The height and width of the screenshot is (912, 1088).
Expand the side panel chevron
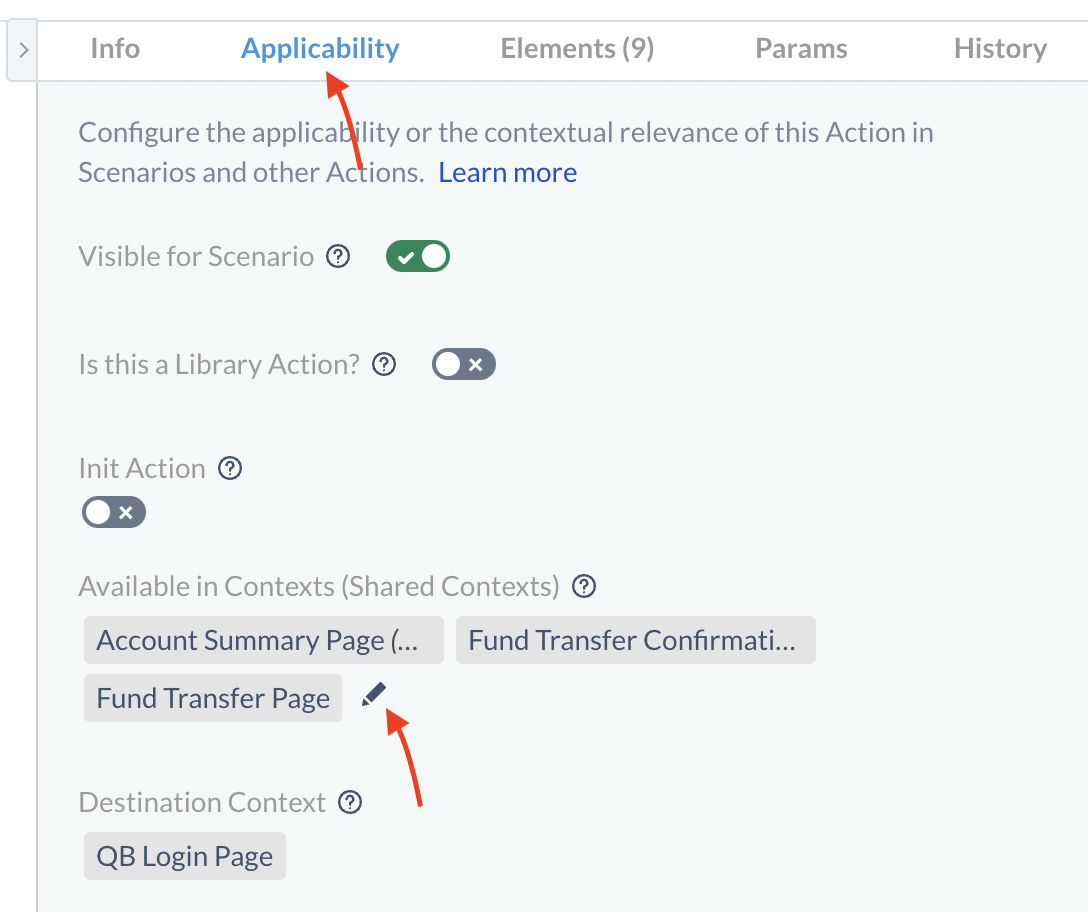[23, 50]
